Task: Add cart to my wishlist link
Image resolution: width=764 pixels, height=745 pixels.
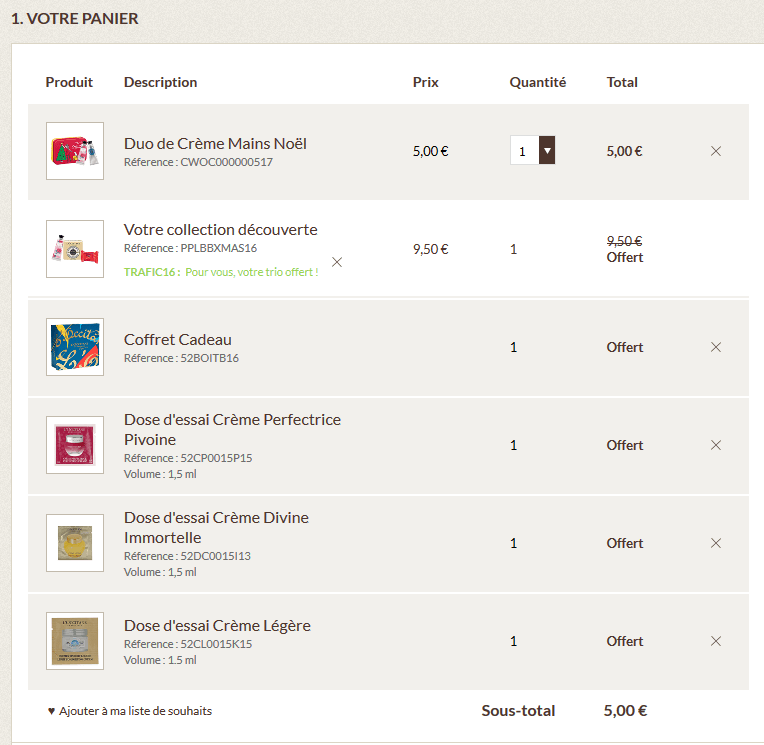Action: click(x=135, y=711)
